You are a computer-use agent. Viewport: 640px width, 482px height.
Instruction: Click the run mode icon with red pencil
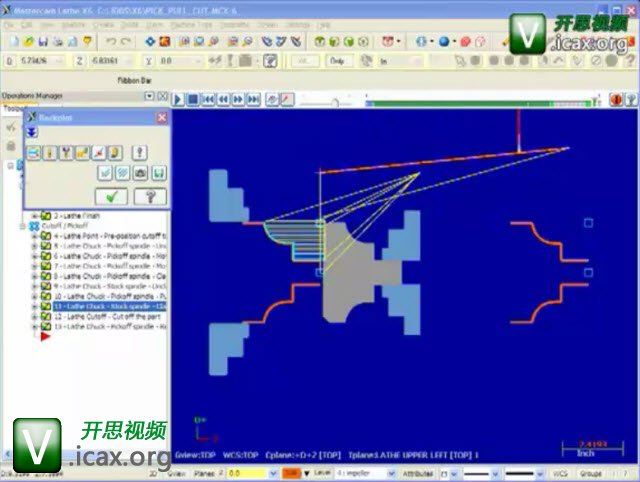pos(287,99)
